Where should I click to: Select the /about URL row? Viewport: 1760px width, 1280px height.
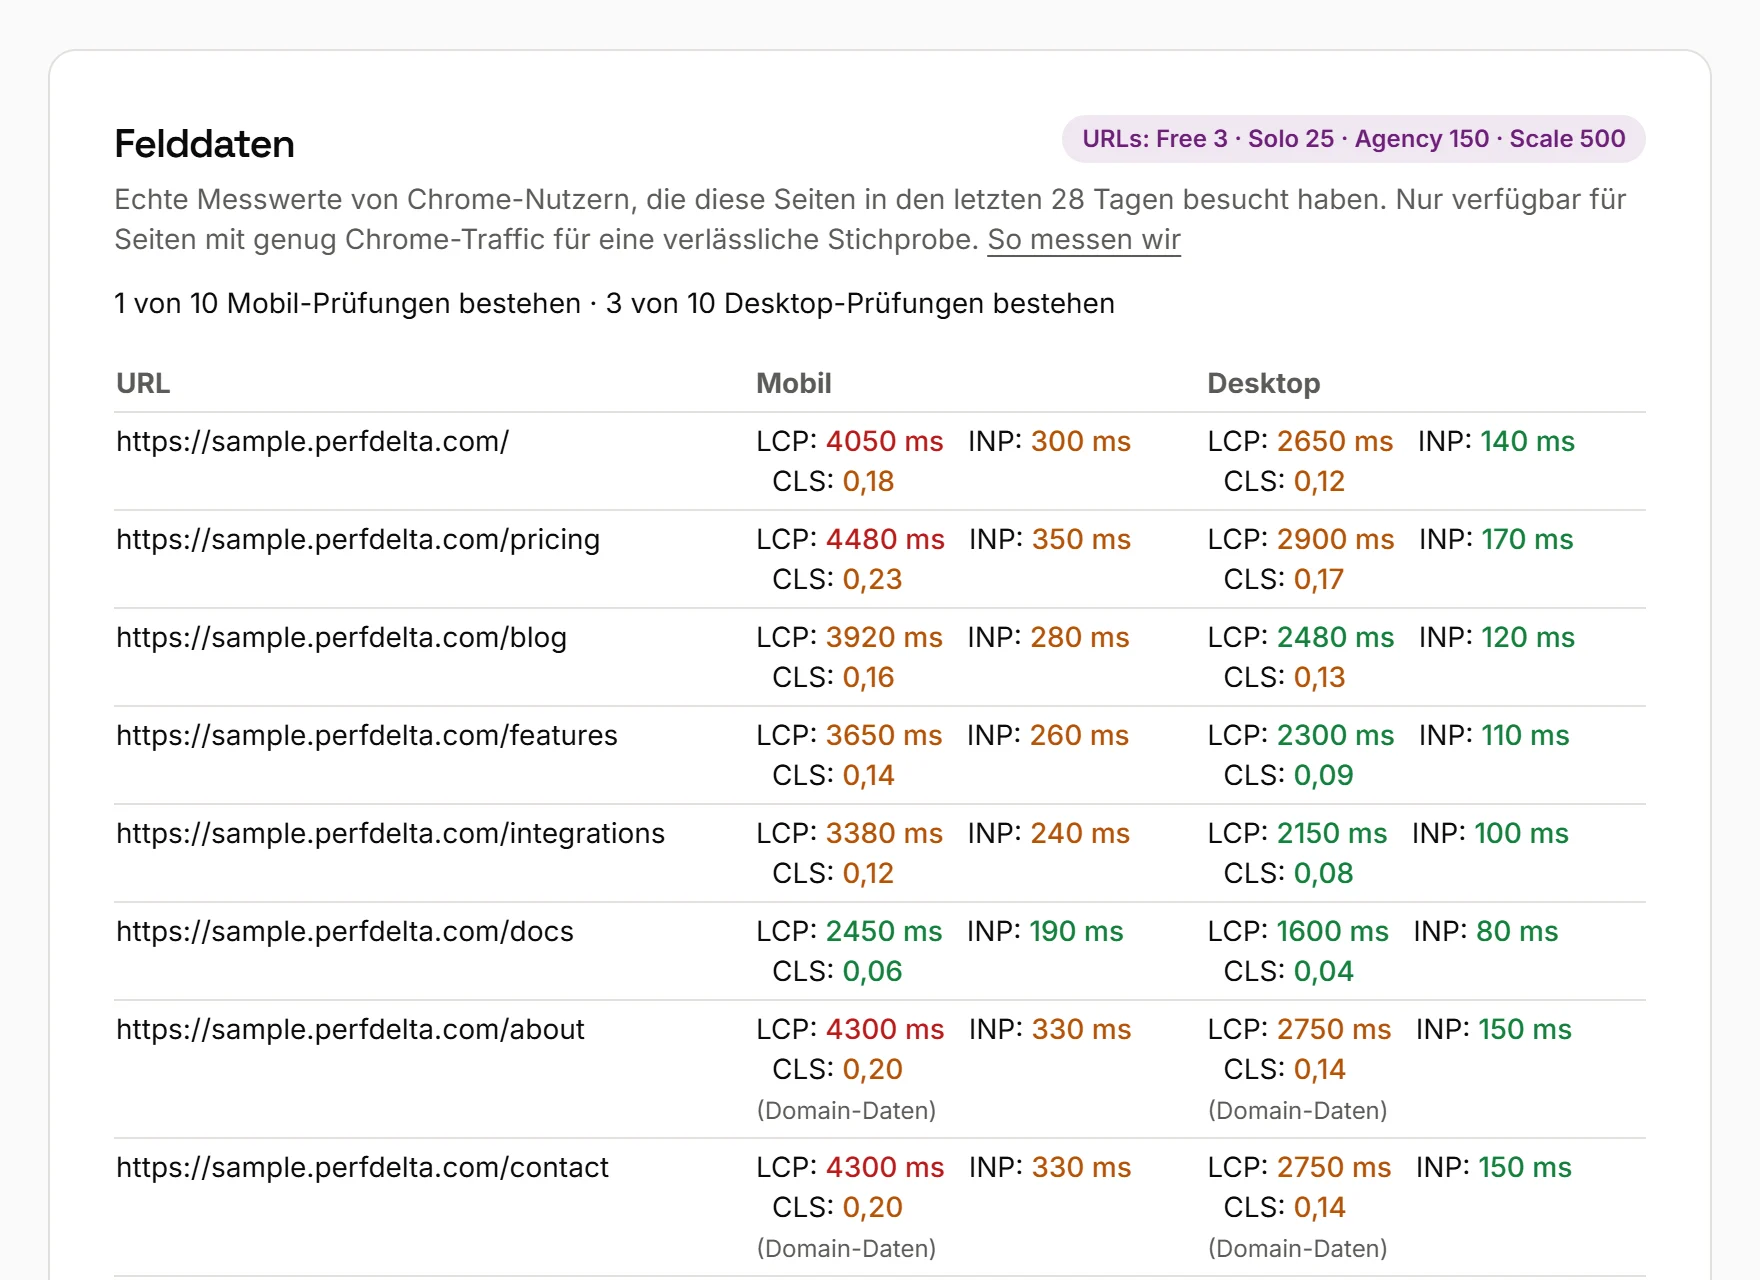[880, 1069]
